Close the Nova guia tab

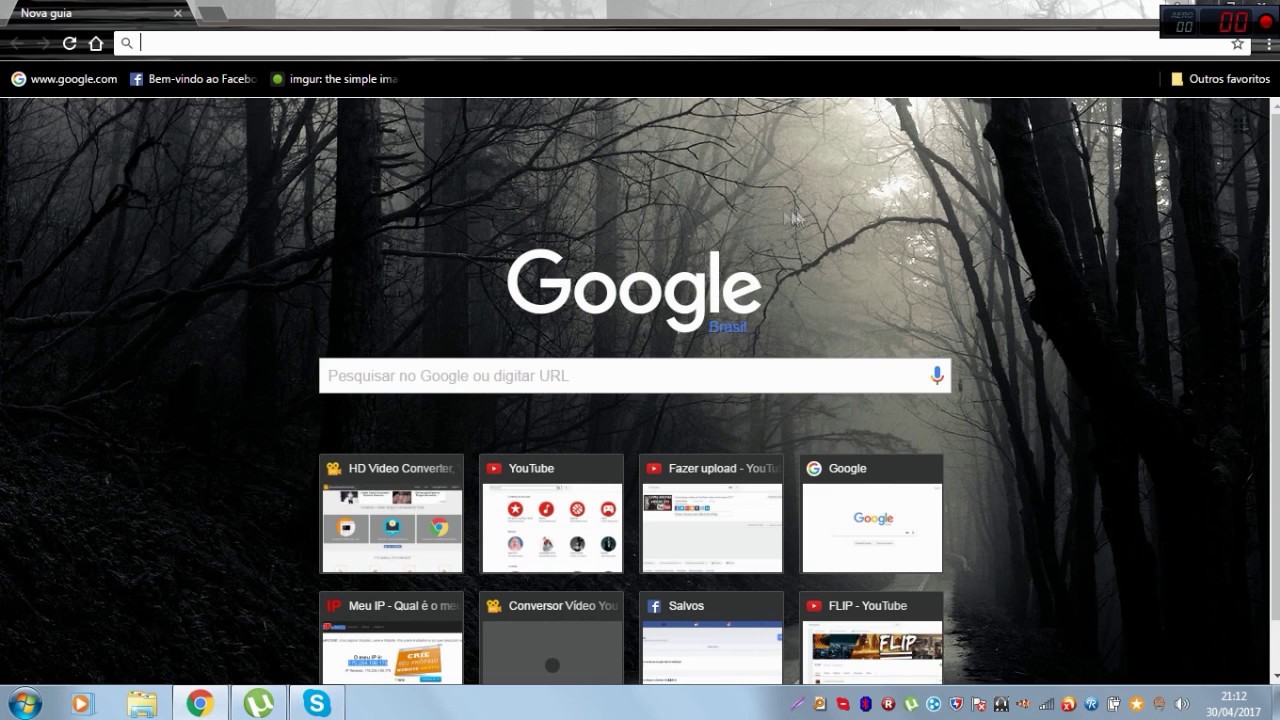click(178, 13)
